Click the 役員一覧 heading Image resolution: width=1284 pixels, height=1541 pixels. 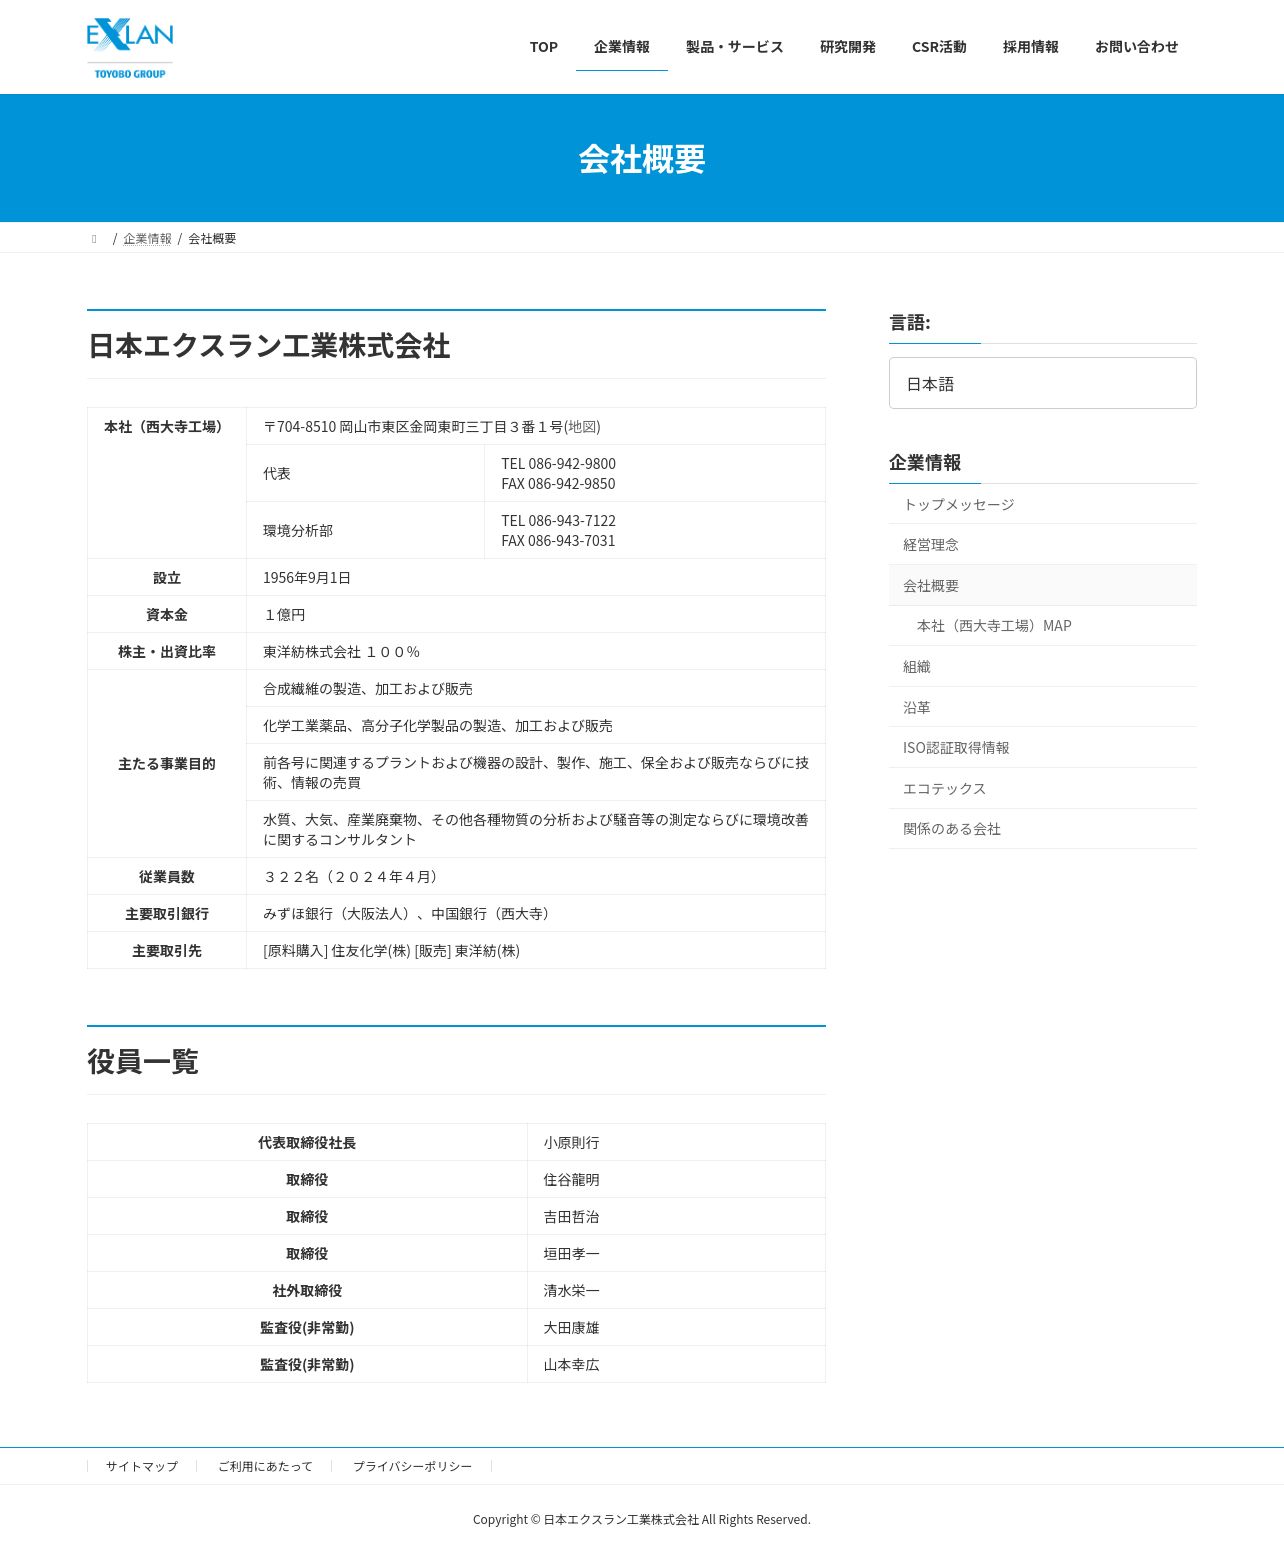[143, 1062]
